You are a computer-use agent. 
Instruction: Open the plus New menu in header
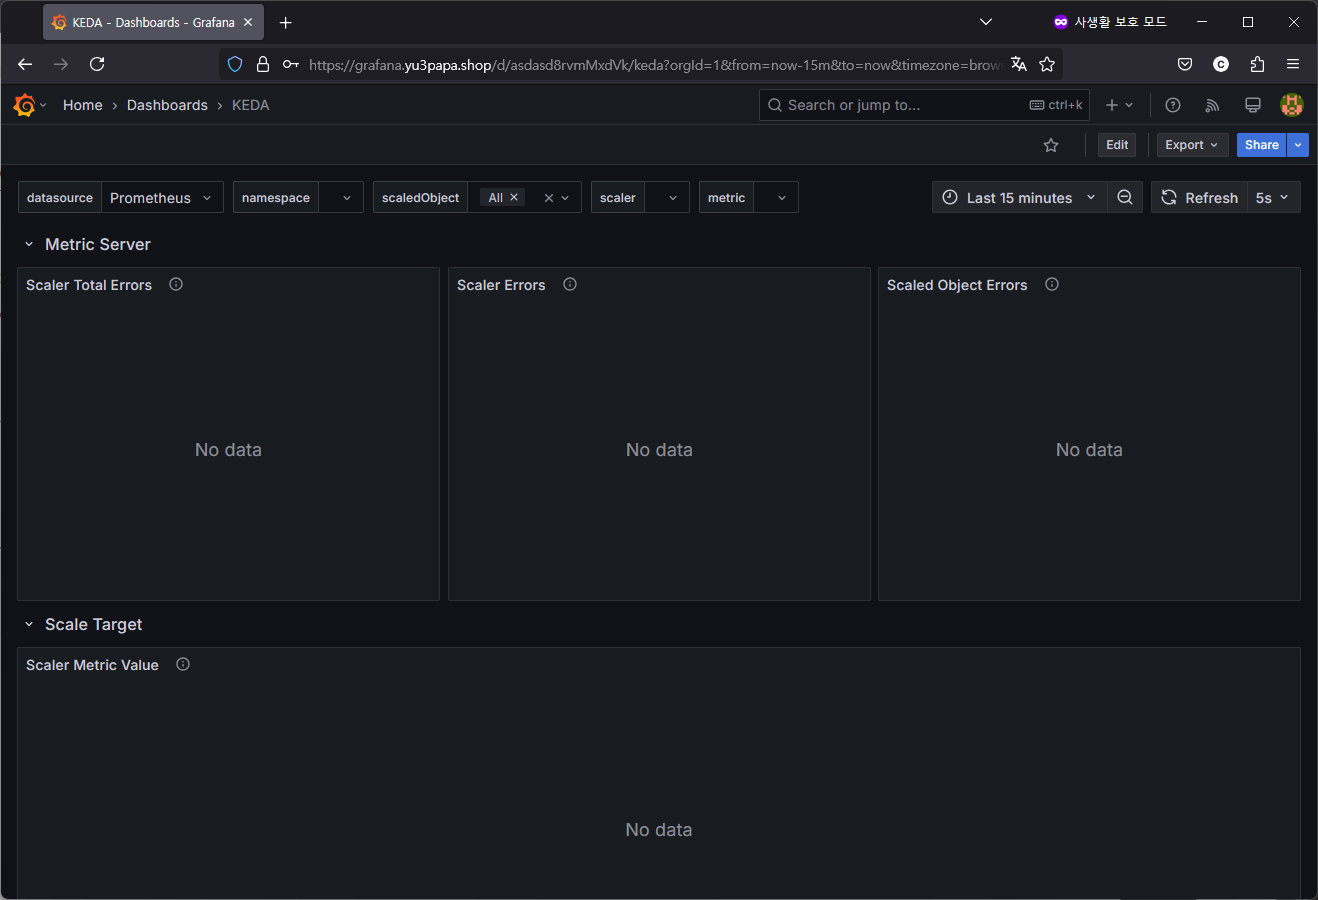click(1119, 105)
